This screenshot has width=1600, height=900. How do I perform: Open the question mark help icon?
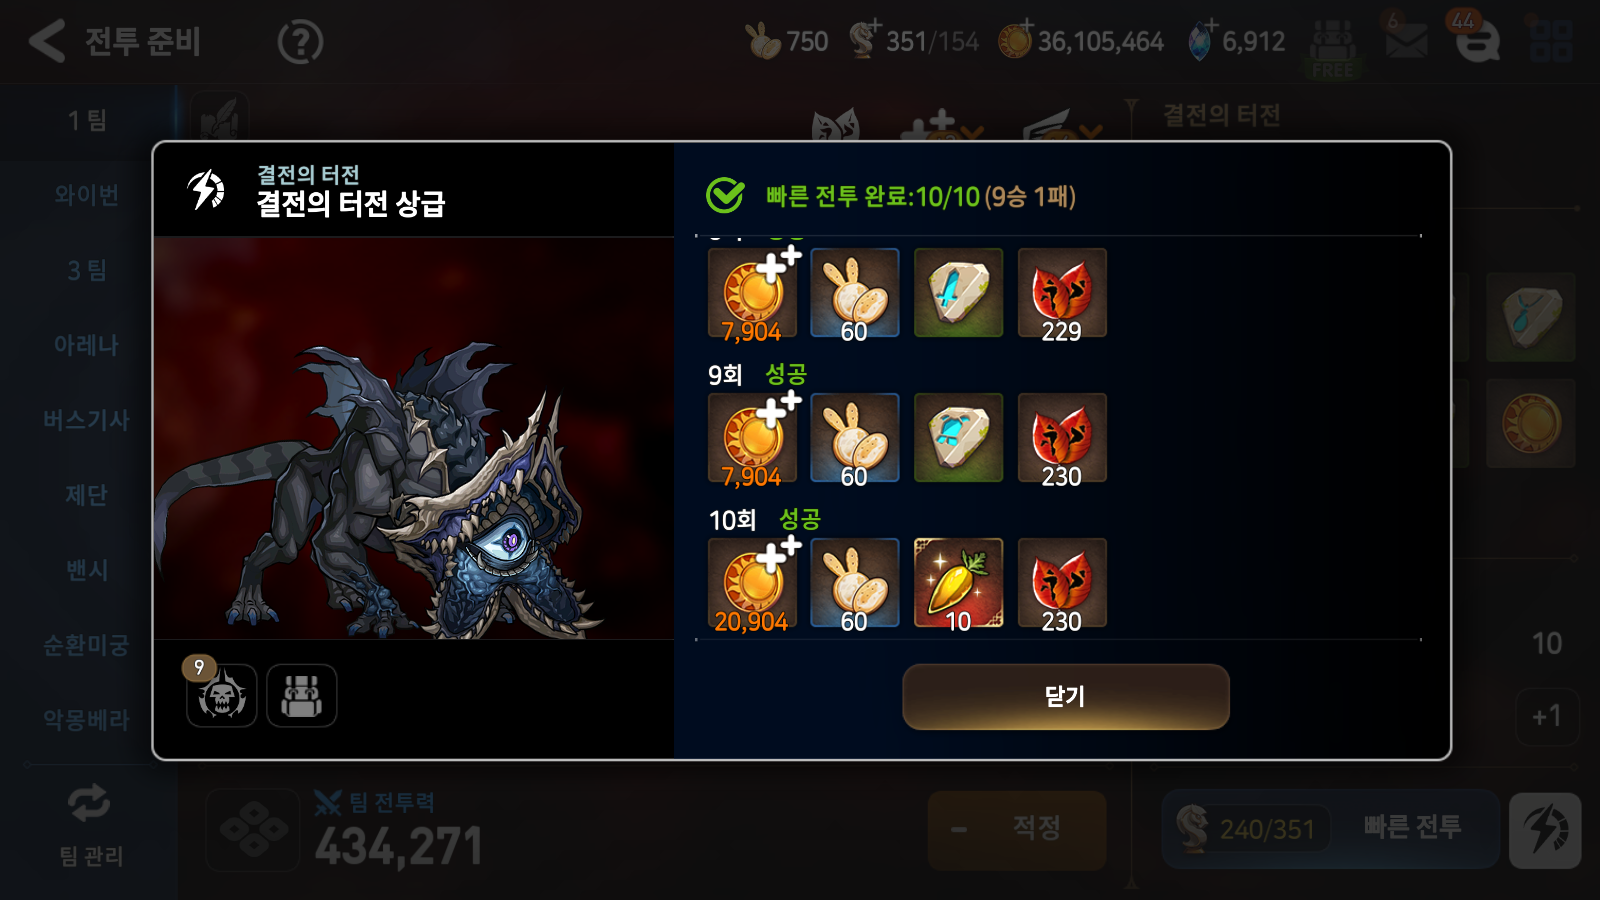pyautogui.click(x=300, y=42)
